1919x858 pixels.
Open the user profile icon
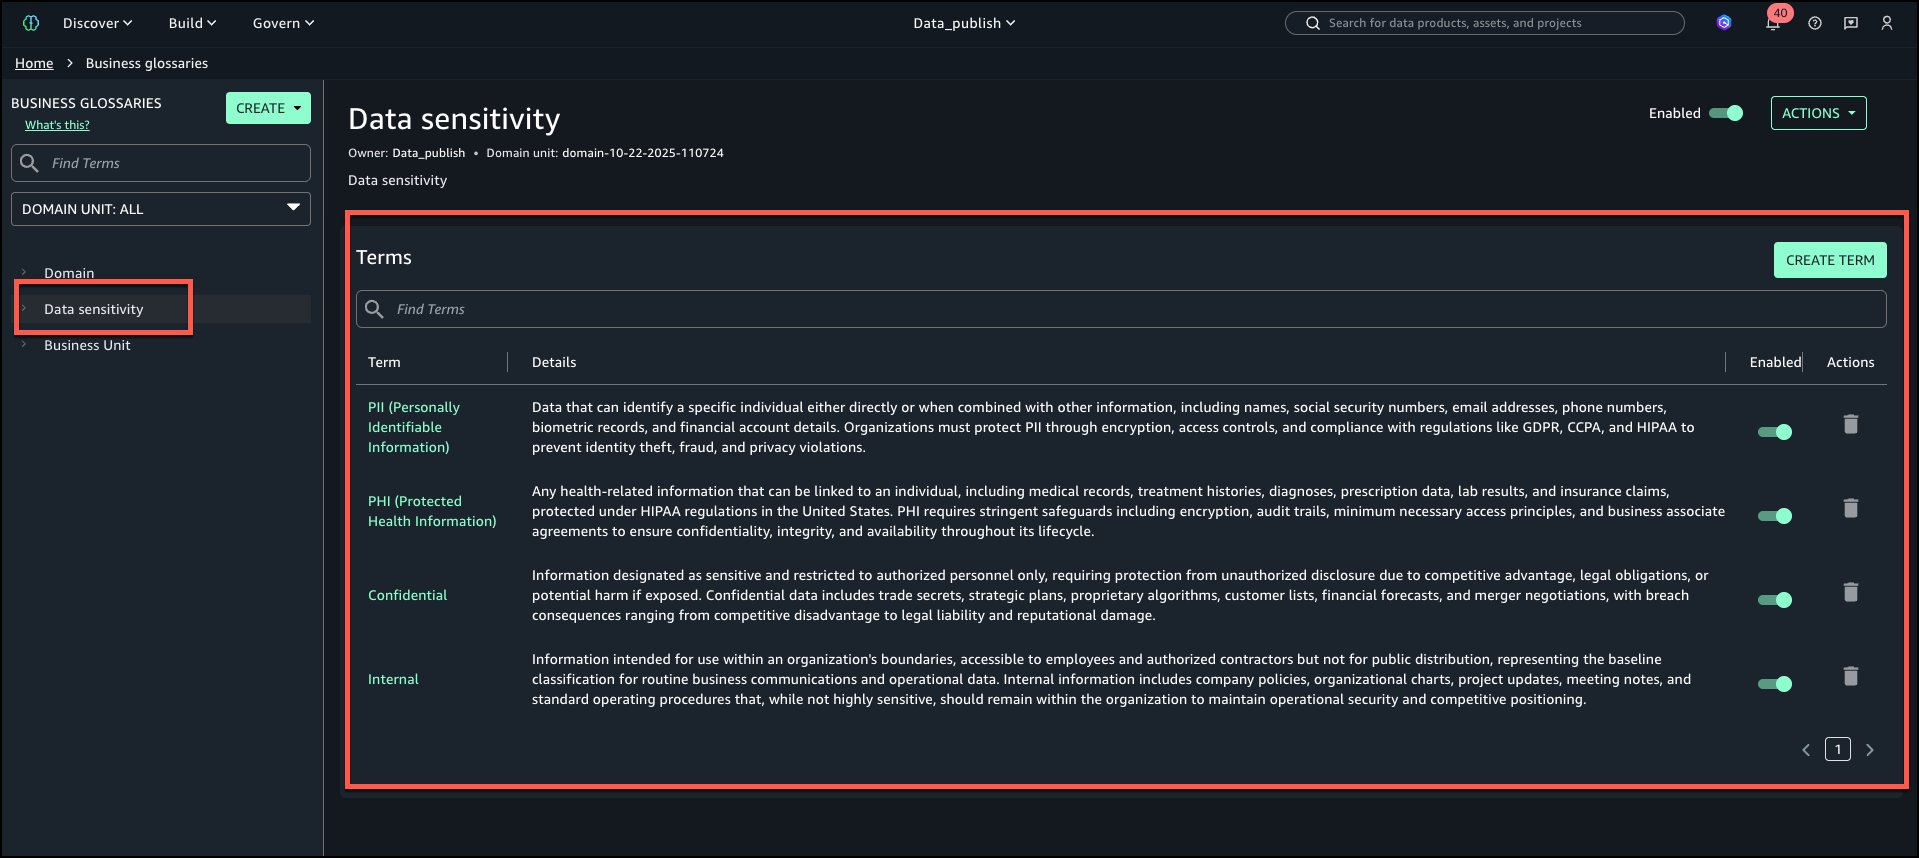click(1887, 23)
